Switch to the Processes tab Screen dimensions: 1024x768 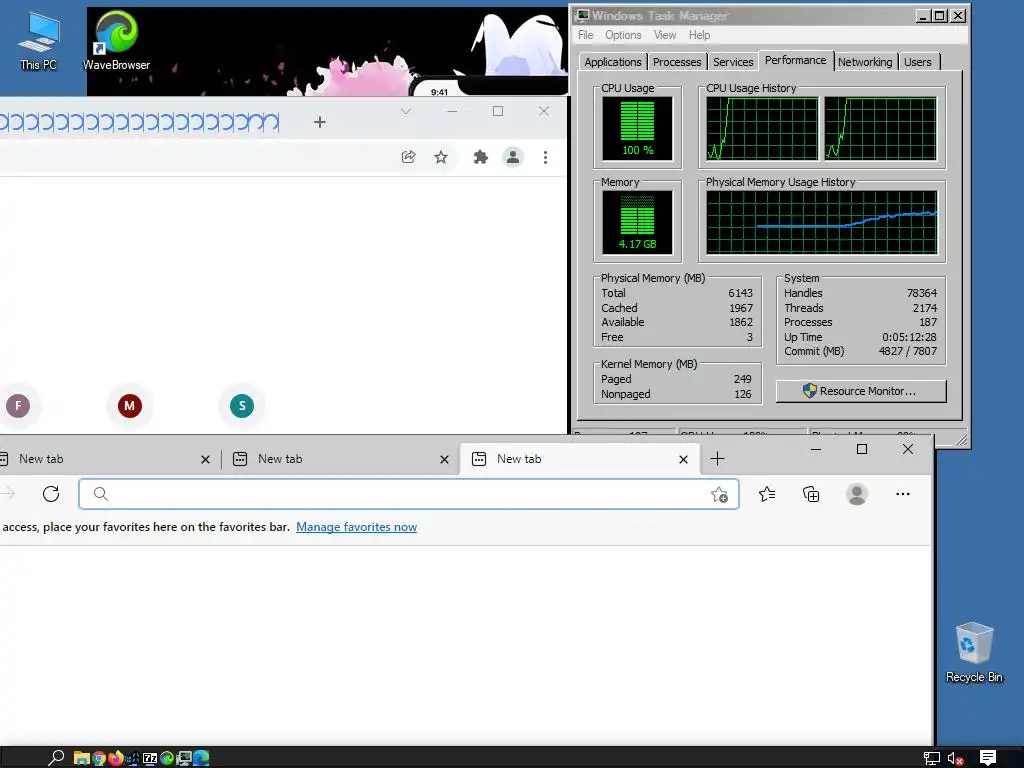pyautogui.click(x=677, y=62)
